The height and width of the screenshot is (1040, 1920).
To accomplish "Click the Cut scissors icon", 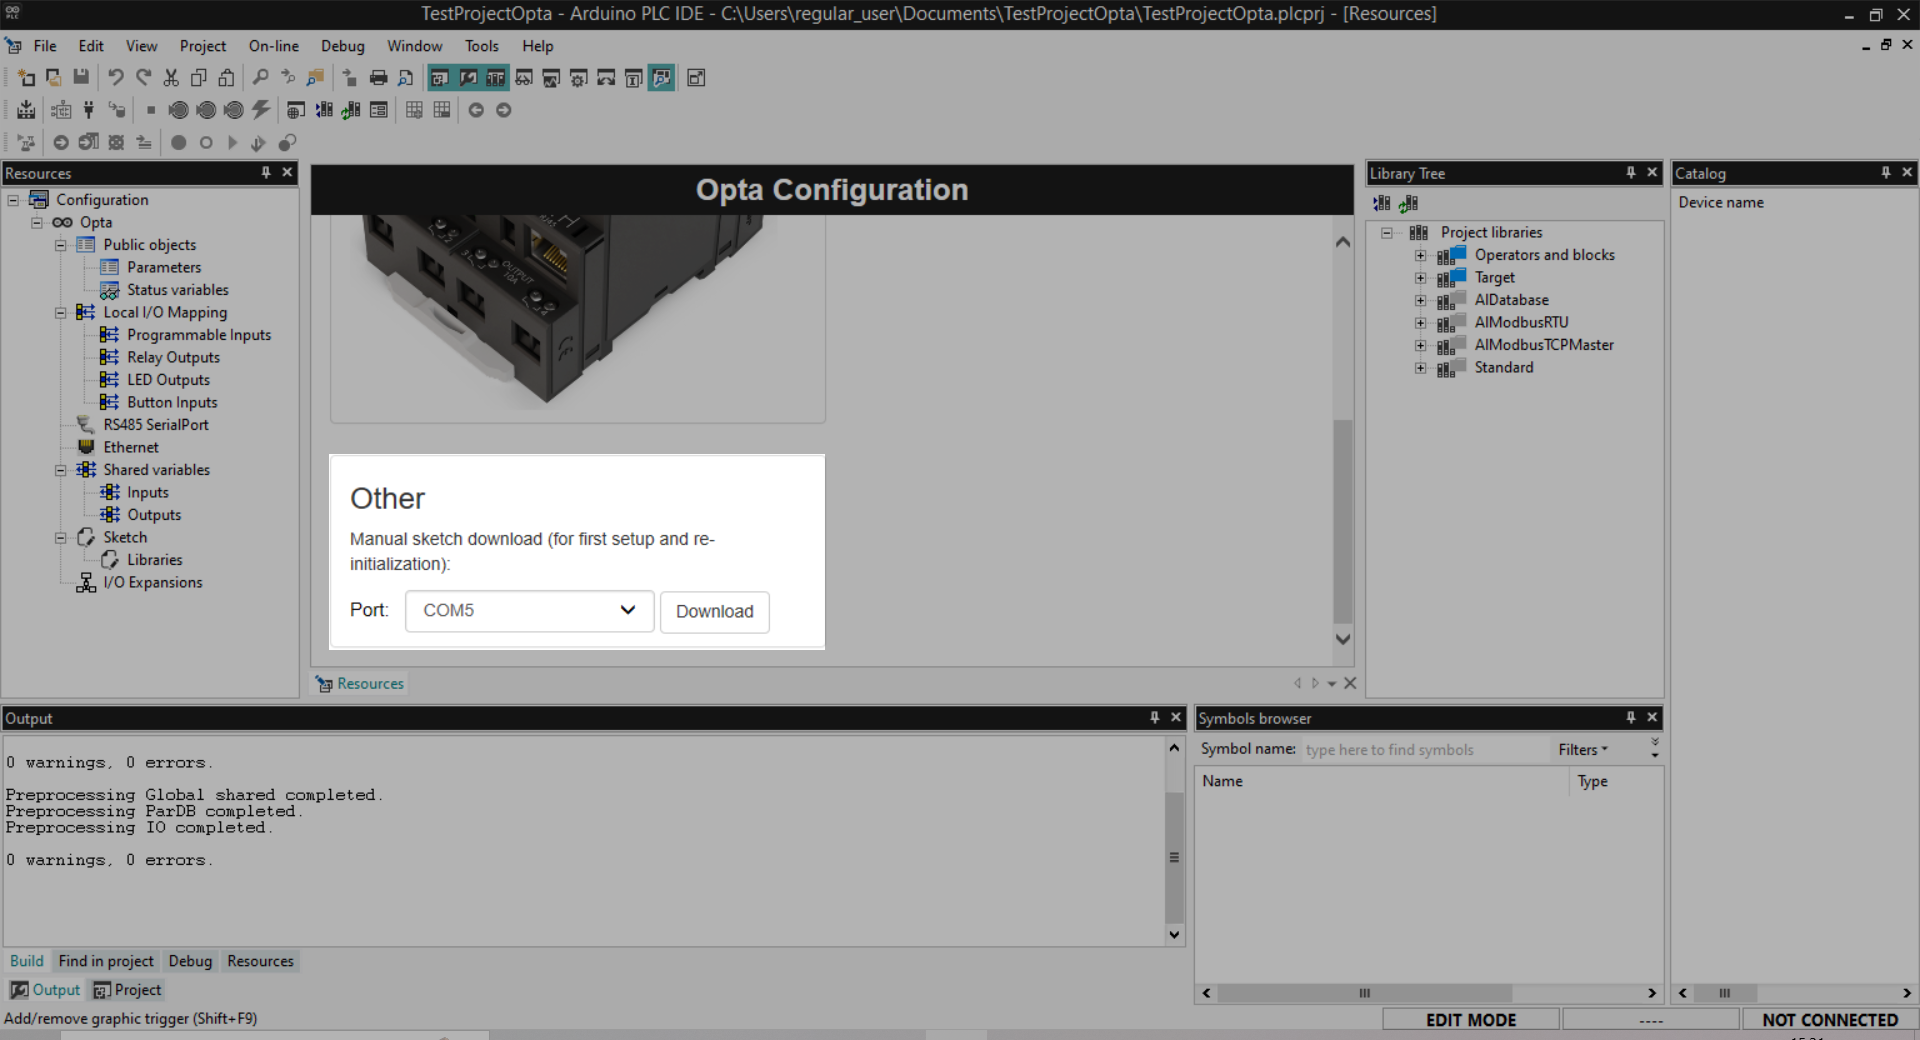I will click(x=171, y=77).
